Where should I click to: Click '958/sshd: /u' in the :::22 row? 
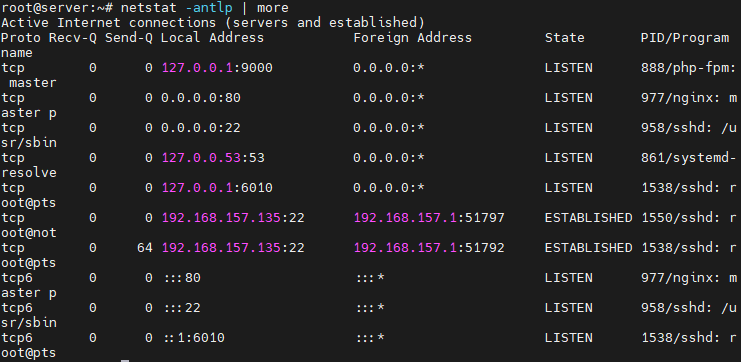(689, 308)
